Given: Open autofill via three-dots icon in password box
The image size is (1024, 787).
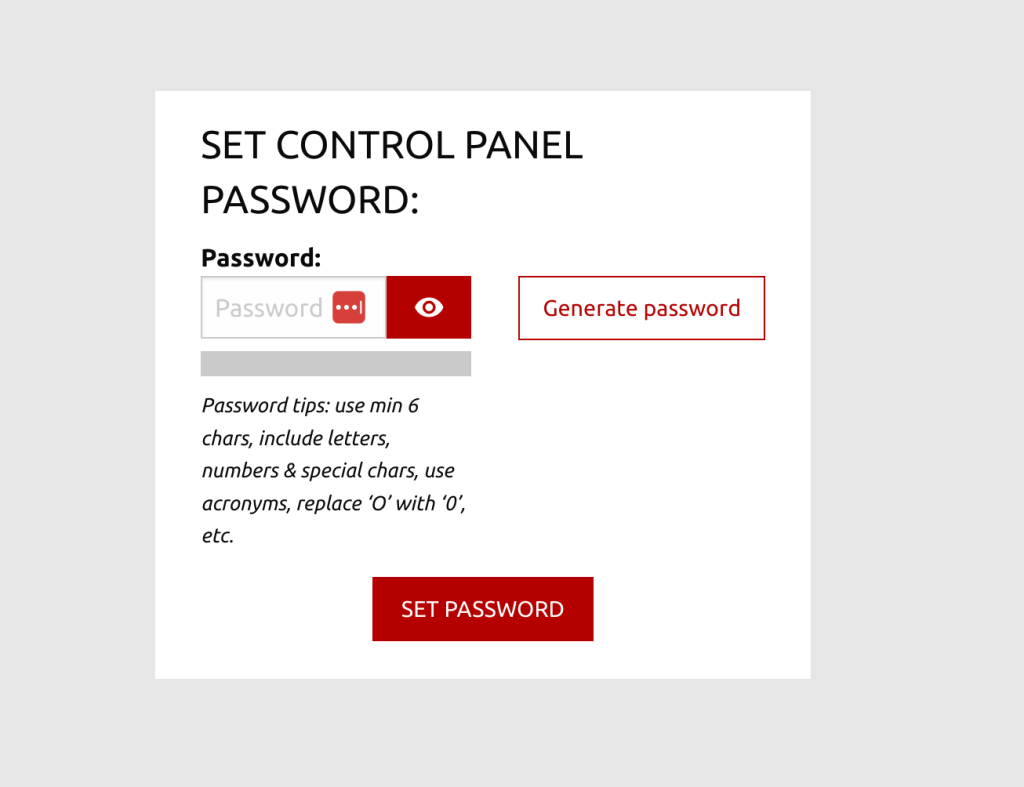Looking at the screenshot, I should (349, 308).
